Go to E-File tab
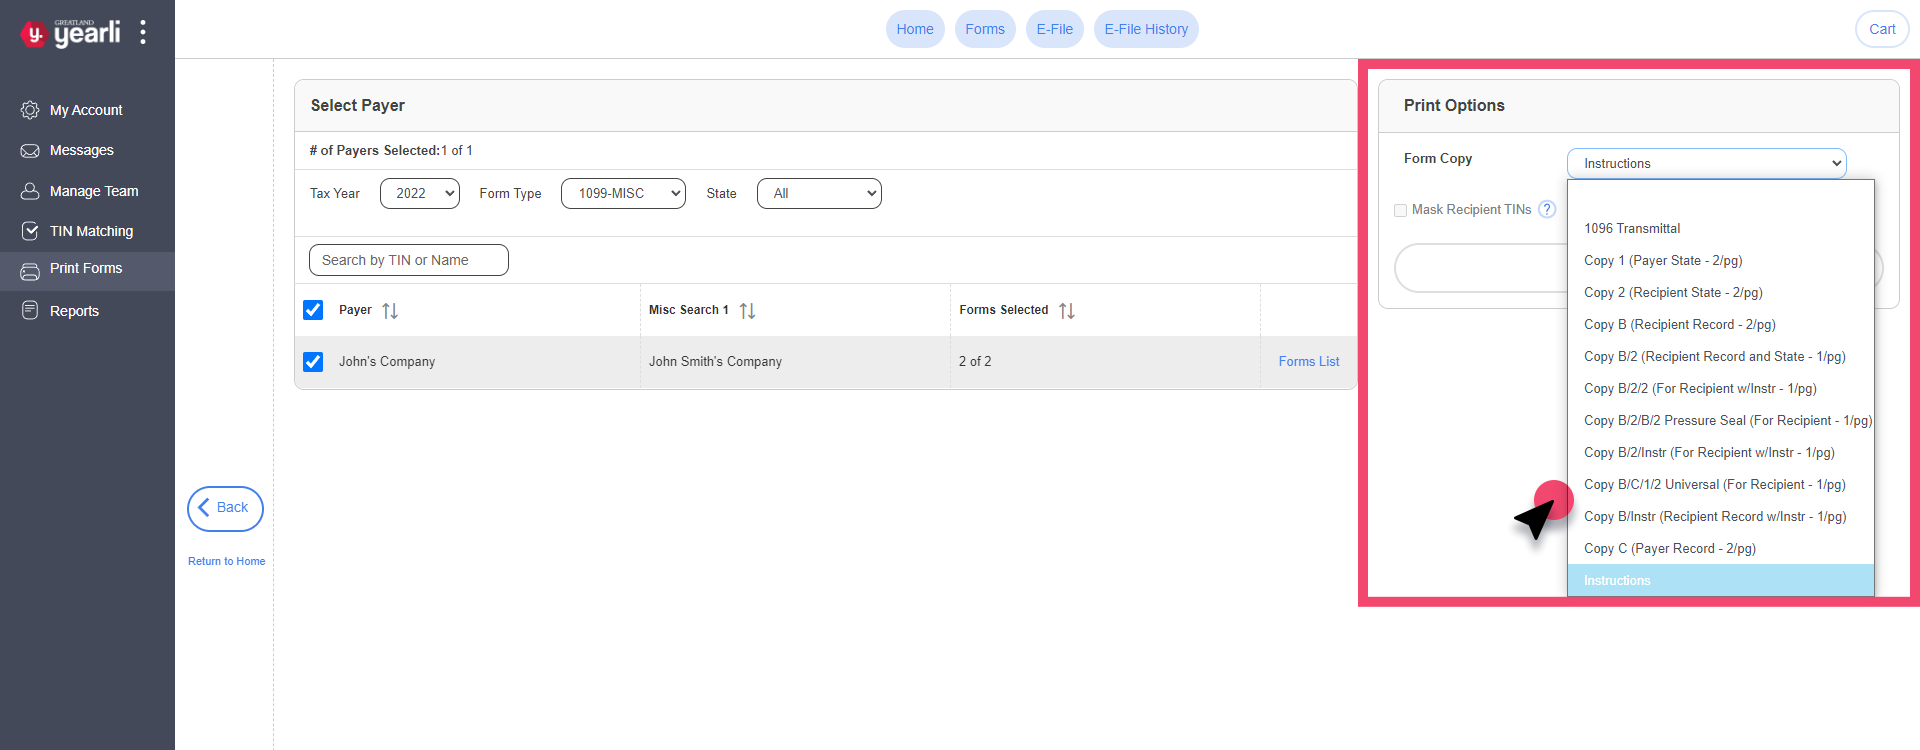This screenshot has width=1920, height=750. tap(1055, 29)
